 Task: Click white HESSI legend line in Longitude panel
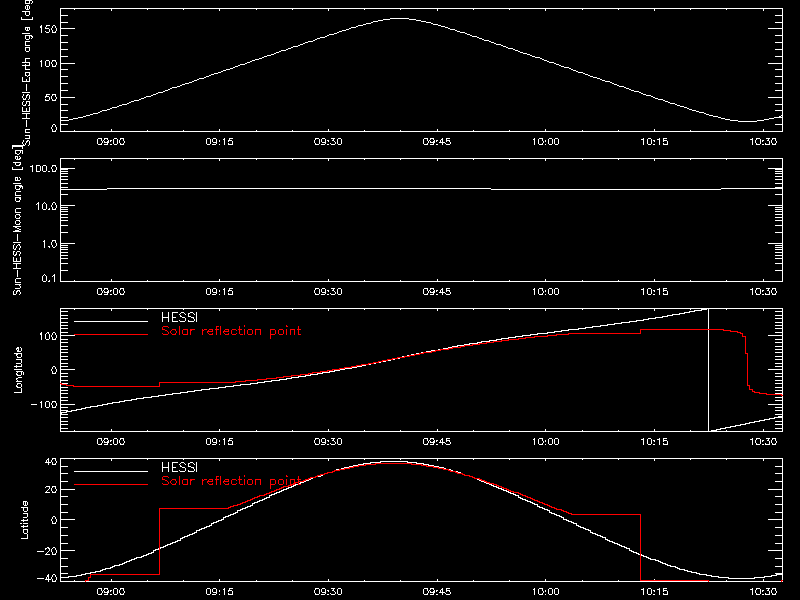111,321
